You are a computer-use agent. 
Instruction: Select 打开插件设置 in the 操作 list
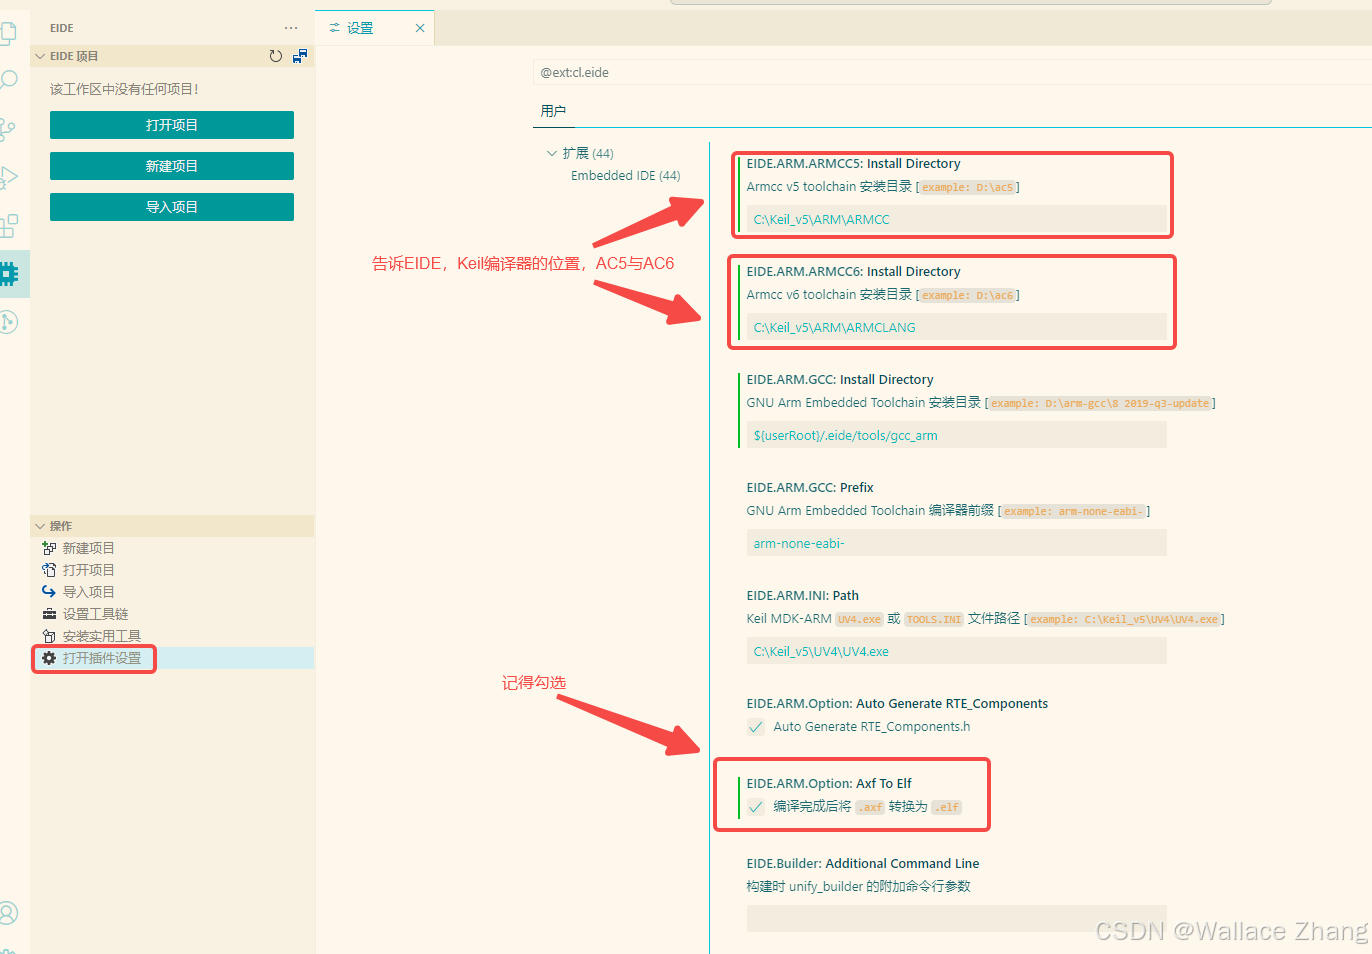(102, 658)
